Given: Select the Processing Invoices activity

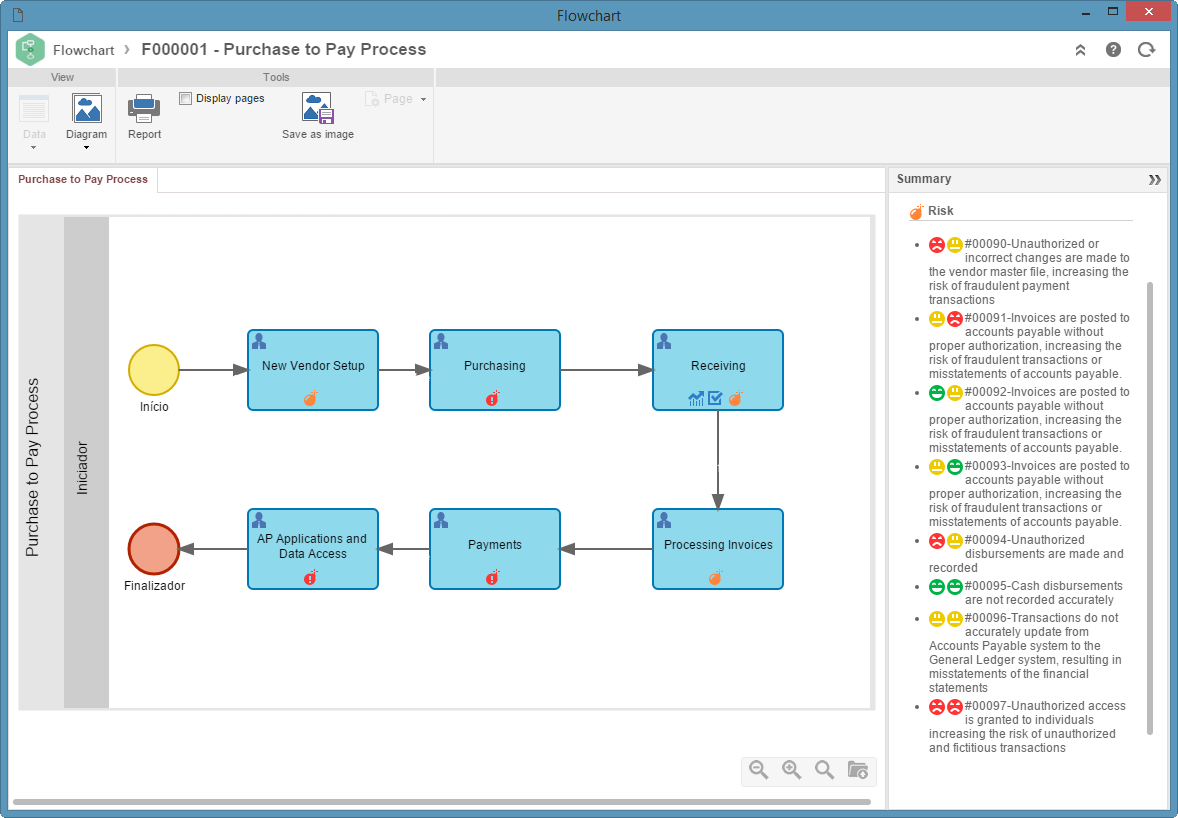Looking at the screenshot, I should (x=717, y=549).
